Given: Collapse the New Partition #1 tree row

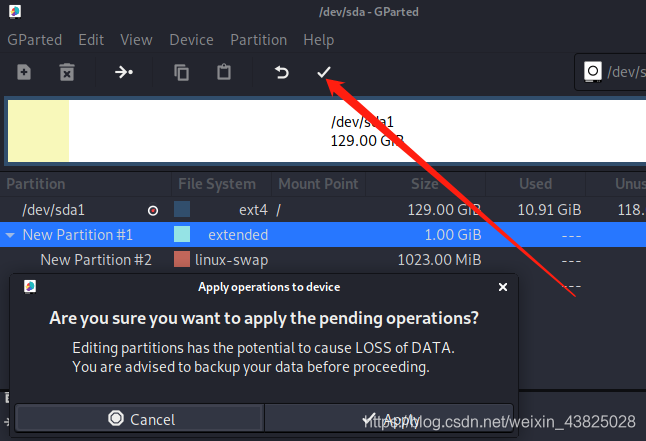Looking at the screenshot, I should [10, 235].
